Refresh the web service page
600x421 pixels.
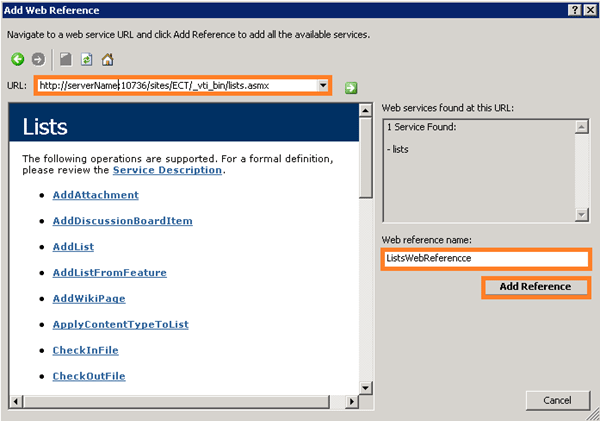pyautogui.click(x=87, y=60)
